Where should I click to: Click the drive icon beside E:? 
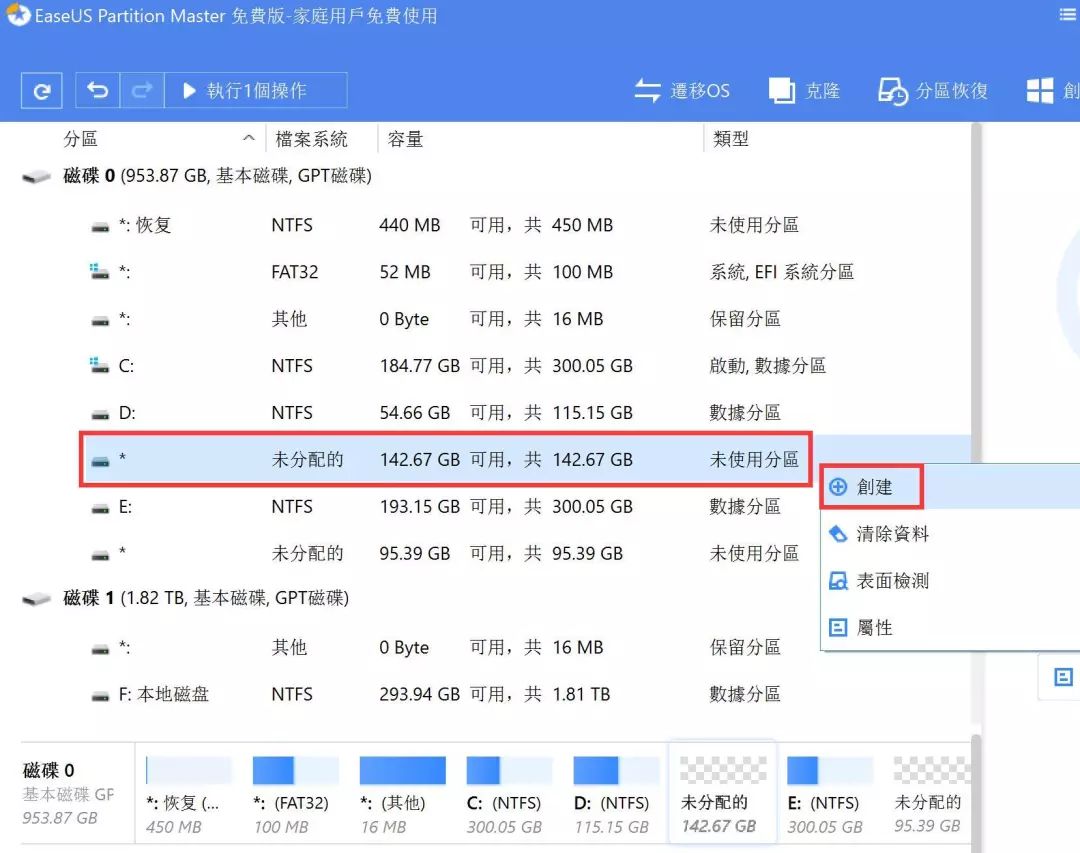(101, 508)
